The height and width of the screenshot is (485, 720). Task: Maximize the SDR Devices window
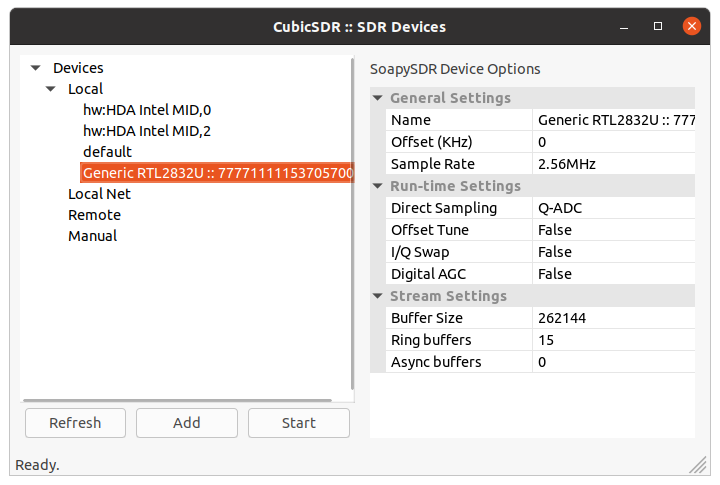tap(658, 26)
